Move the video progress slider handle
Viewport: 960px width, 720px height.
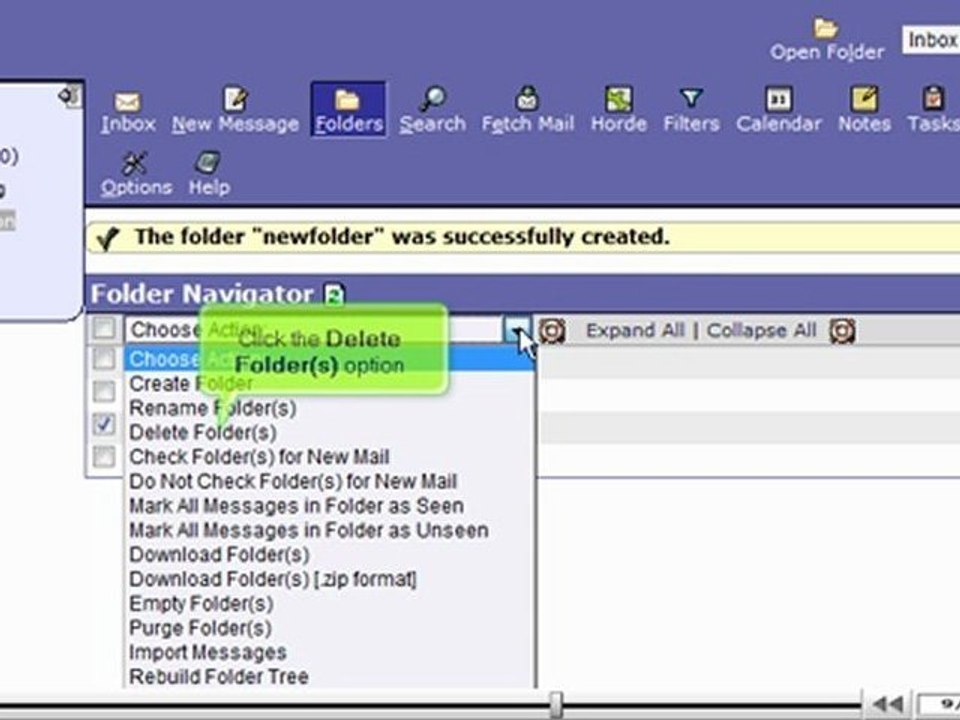click(x=555, y=705)
